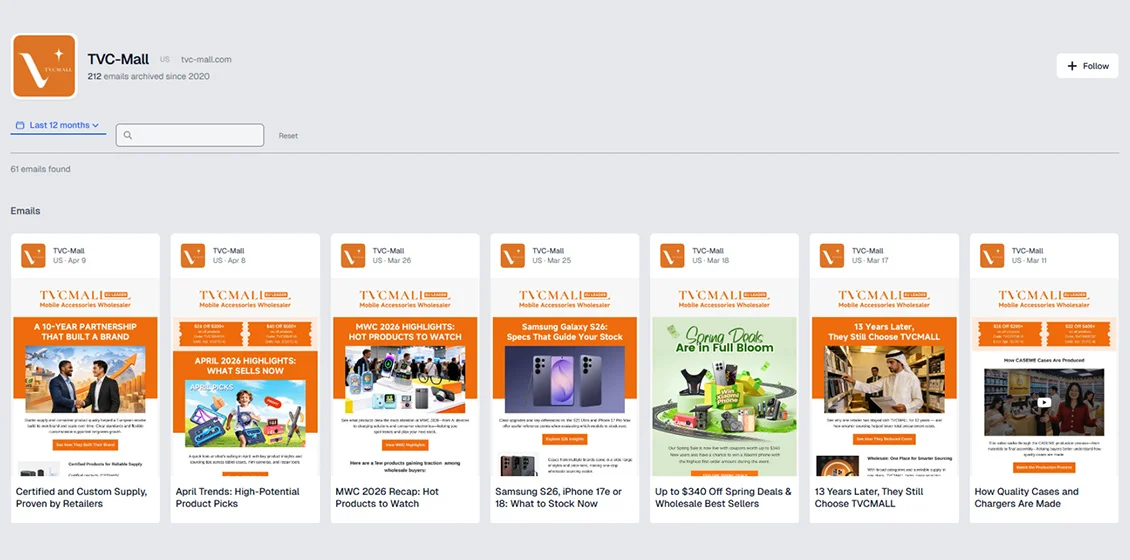Click orange button in CASEME production email
Screen dimensions: 1130x560
[1044, 467]
